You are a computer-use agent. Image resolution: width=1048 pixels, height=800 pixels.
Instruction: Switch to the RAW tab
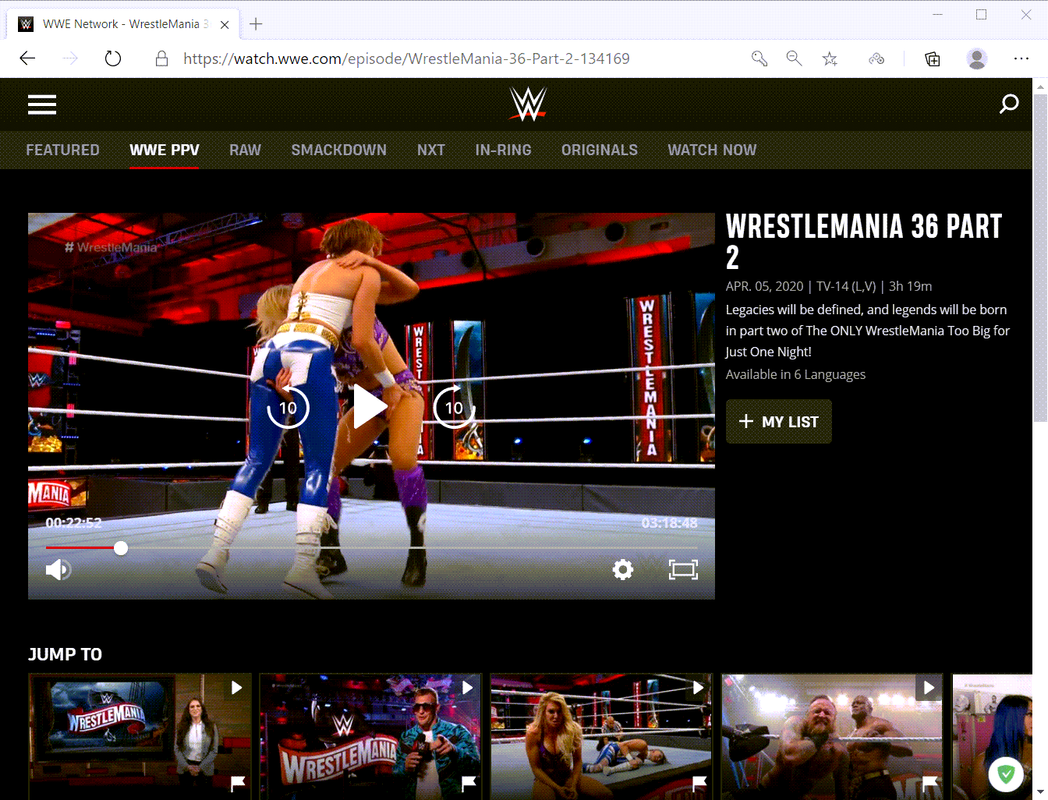click(245, 150)
